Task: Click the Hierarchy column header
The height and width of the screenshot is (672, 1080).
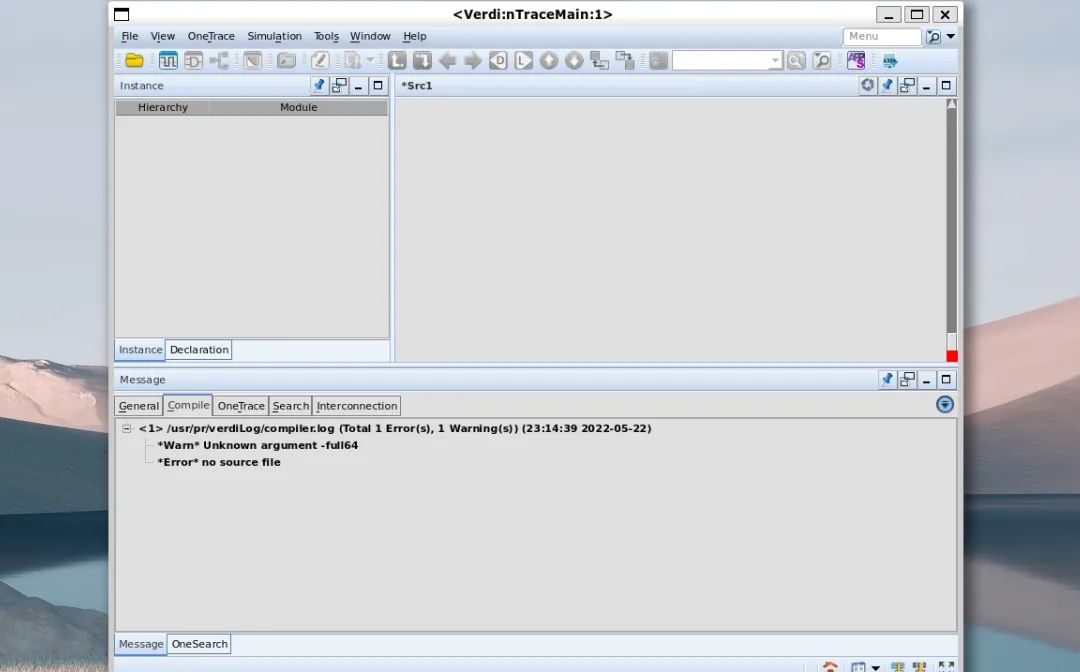Action: (x=163, y=107)
